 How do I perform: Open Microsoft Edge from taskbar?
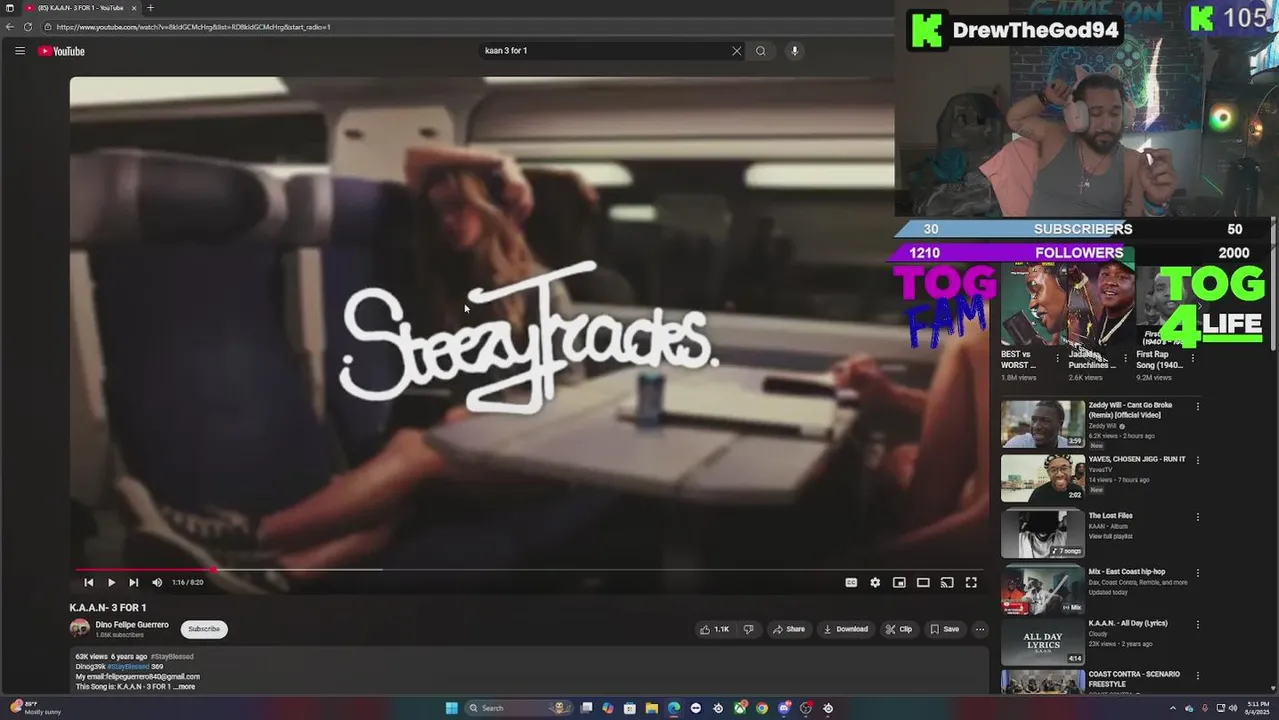(x=674, y=708)
